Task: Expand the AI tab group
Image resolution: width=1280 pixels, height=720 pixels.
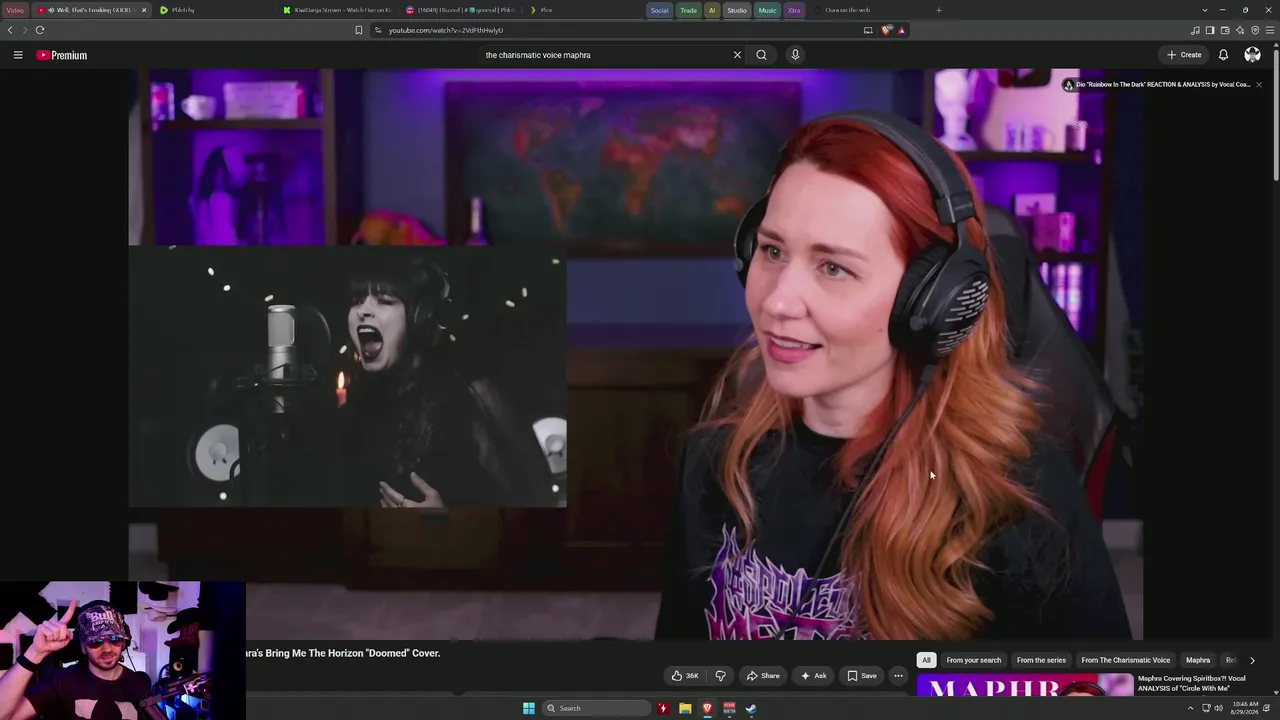Action: pyautogui.click(x=712, y=10)
